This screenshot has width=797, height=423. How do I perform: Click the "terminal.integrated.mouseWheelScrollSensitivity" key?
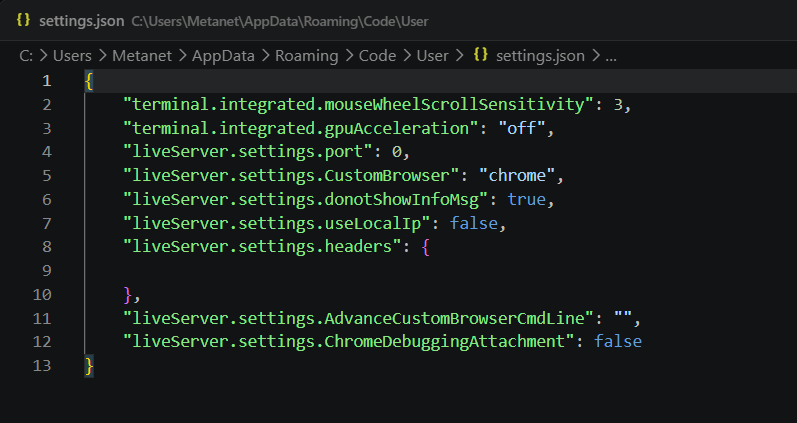point(359,104)
